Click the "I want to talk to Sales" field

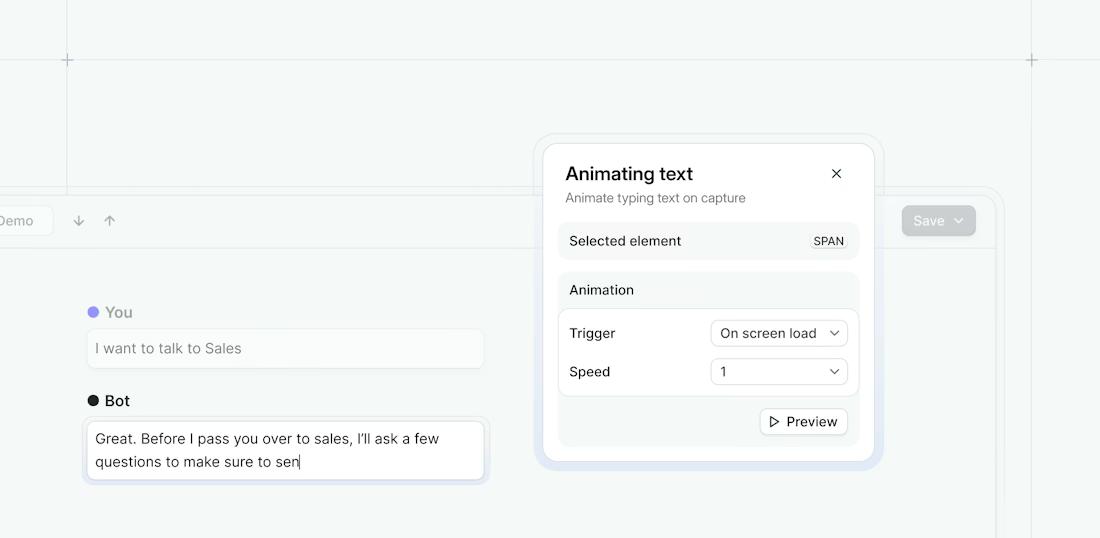[285, 349]
